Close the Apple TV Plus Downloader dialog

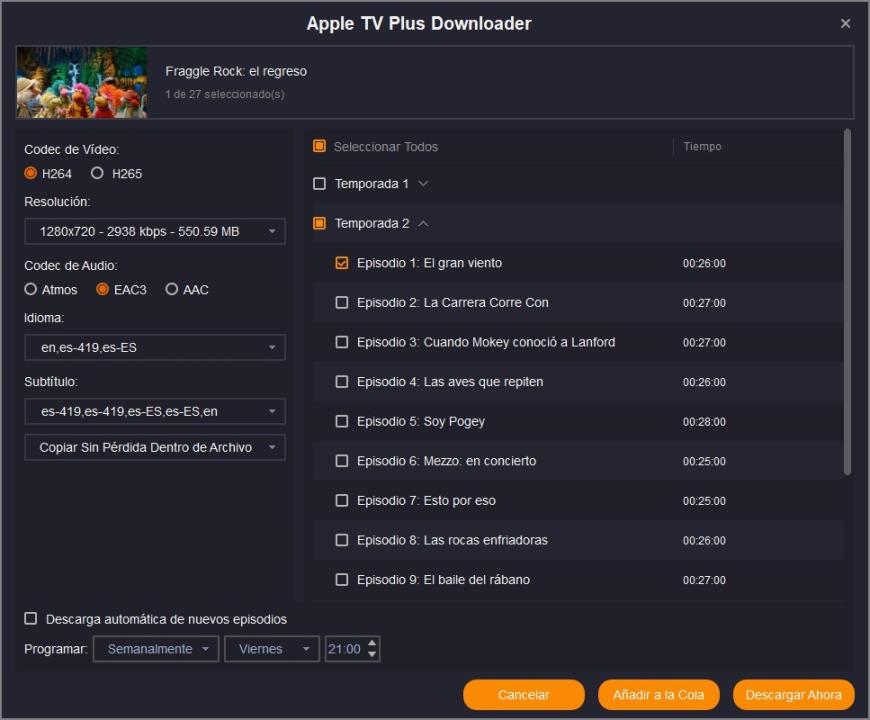click(x=845, y=24)
